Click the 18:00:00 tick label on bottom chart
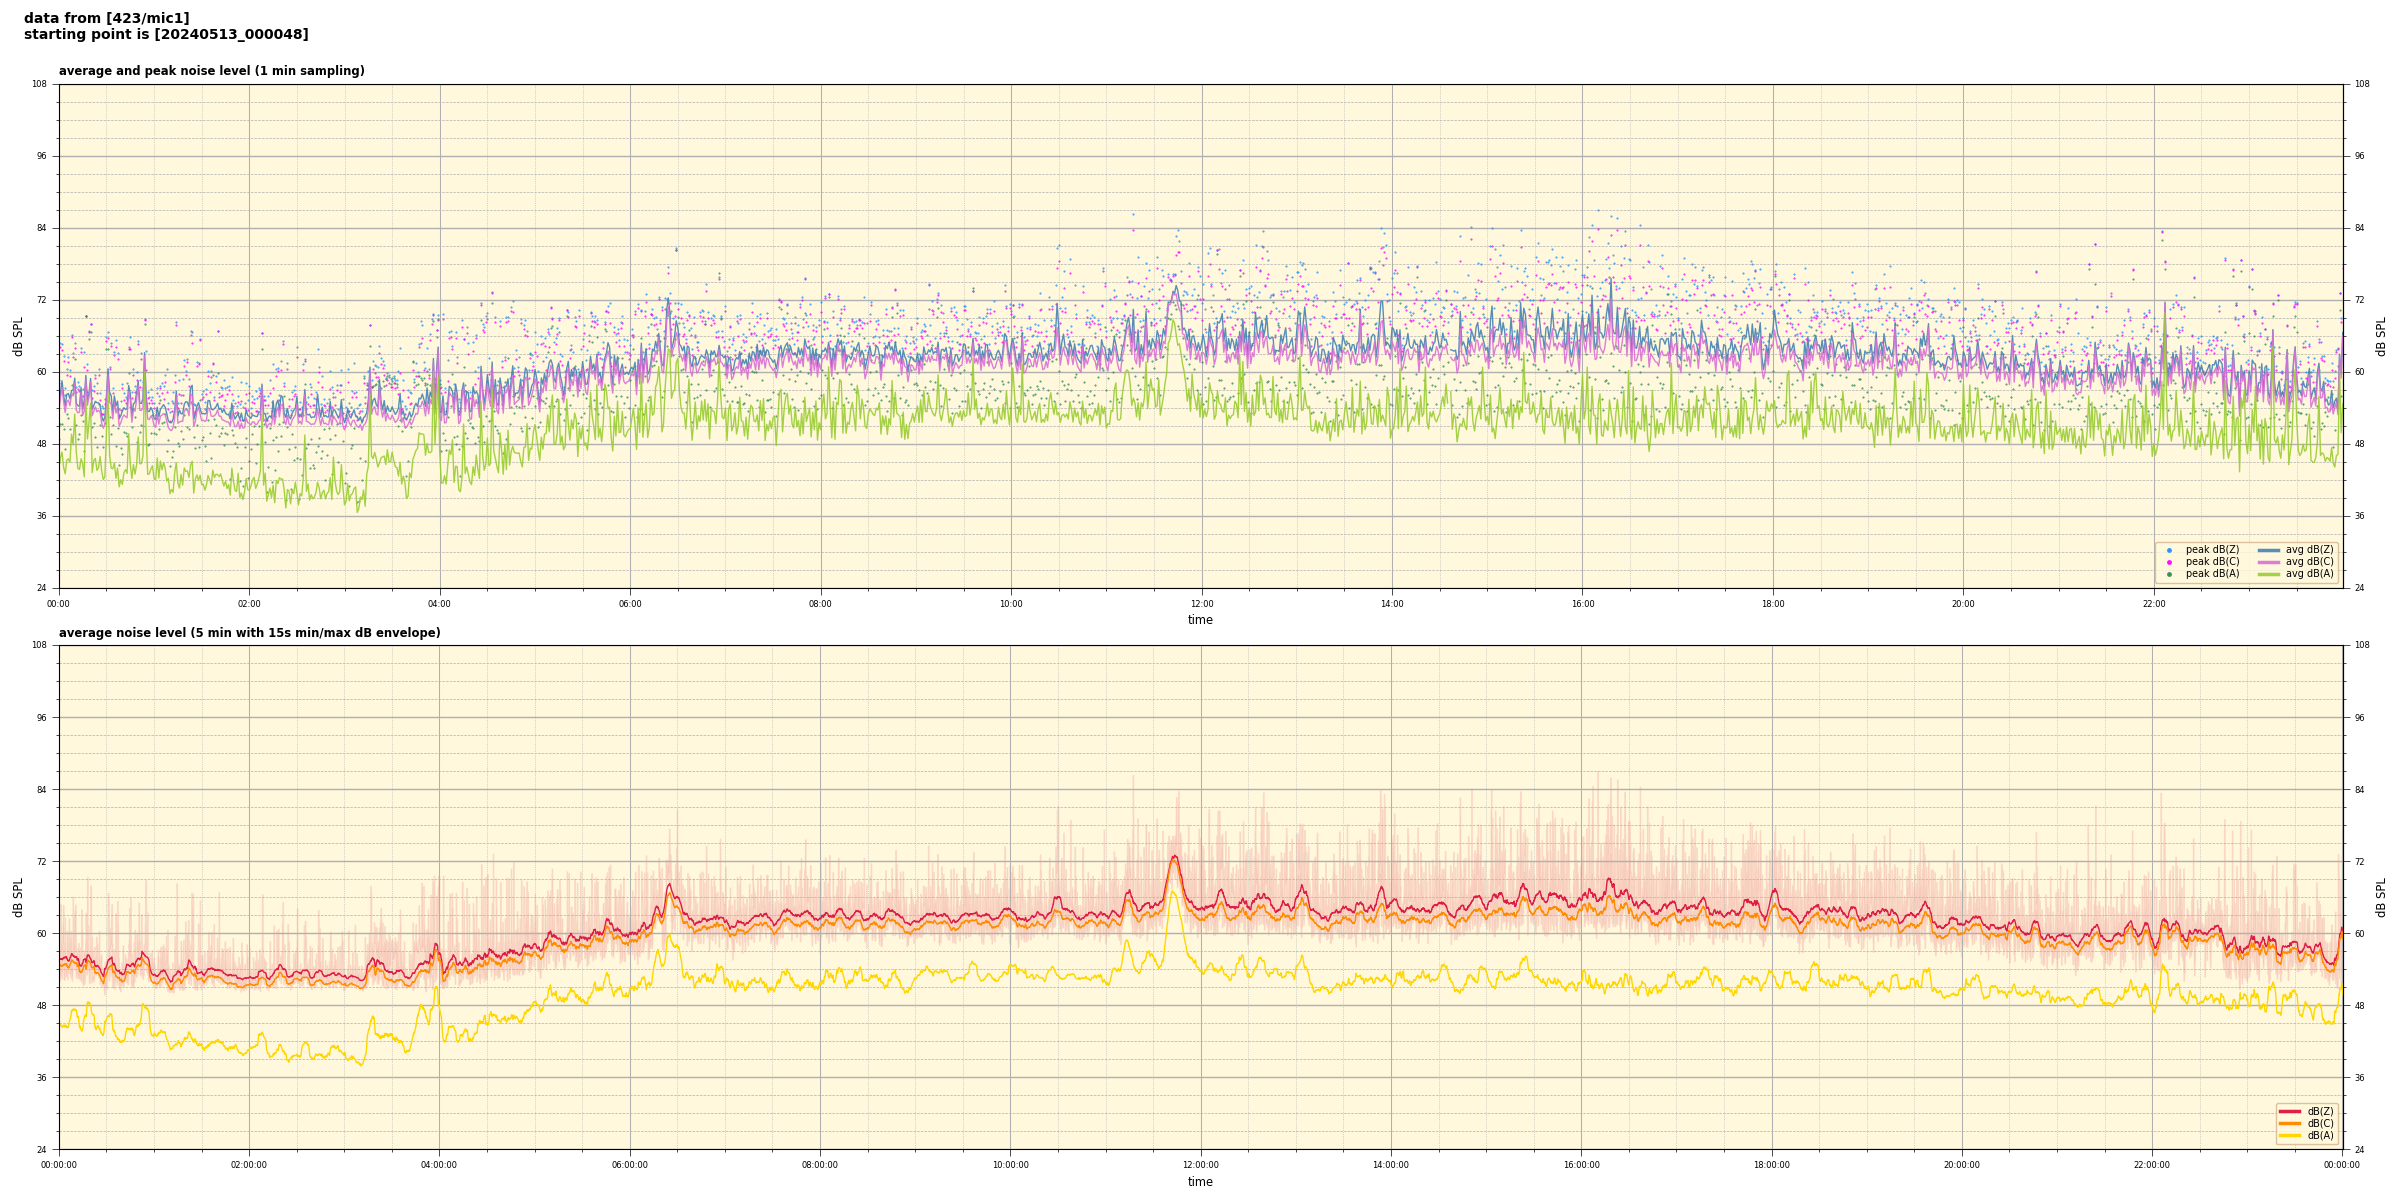This screenshot has height=1200, width=2400. (x=1771, y=1165)
